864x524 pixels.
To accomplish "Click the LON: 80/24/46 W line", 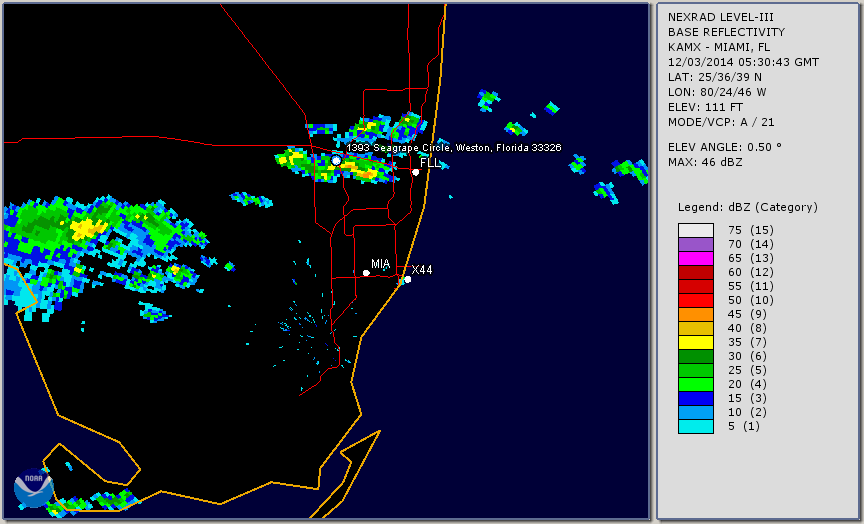I will 717,92.
